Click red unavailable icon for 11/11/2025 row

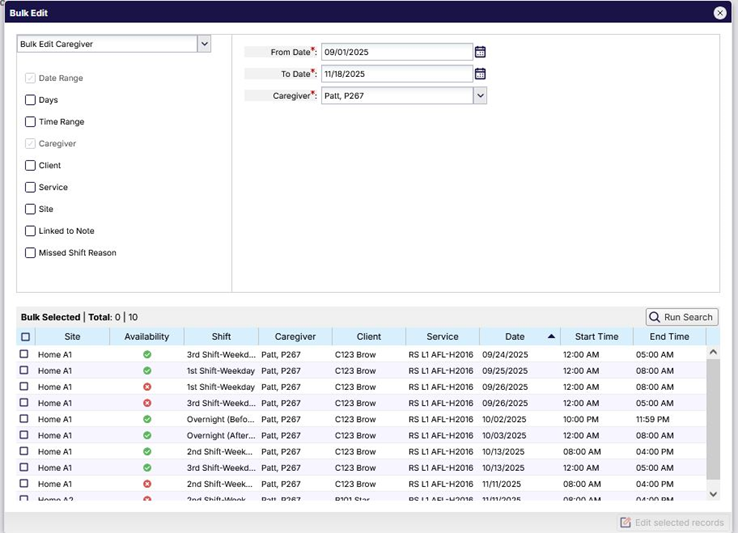coord(147,484)
